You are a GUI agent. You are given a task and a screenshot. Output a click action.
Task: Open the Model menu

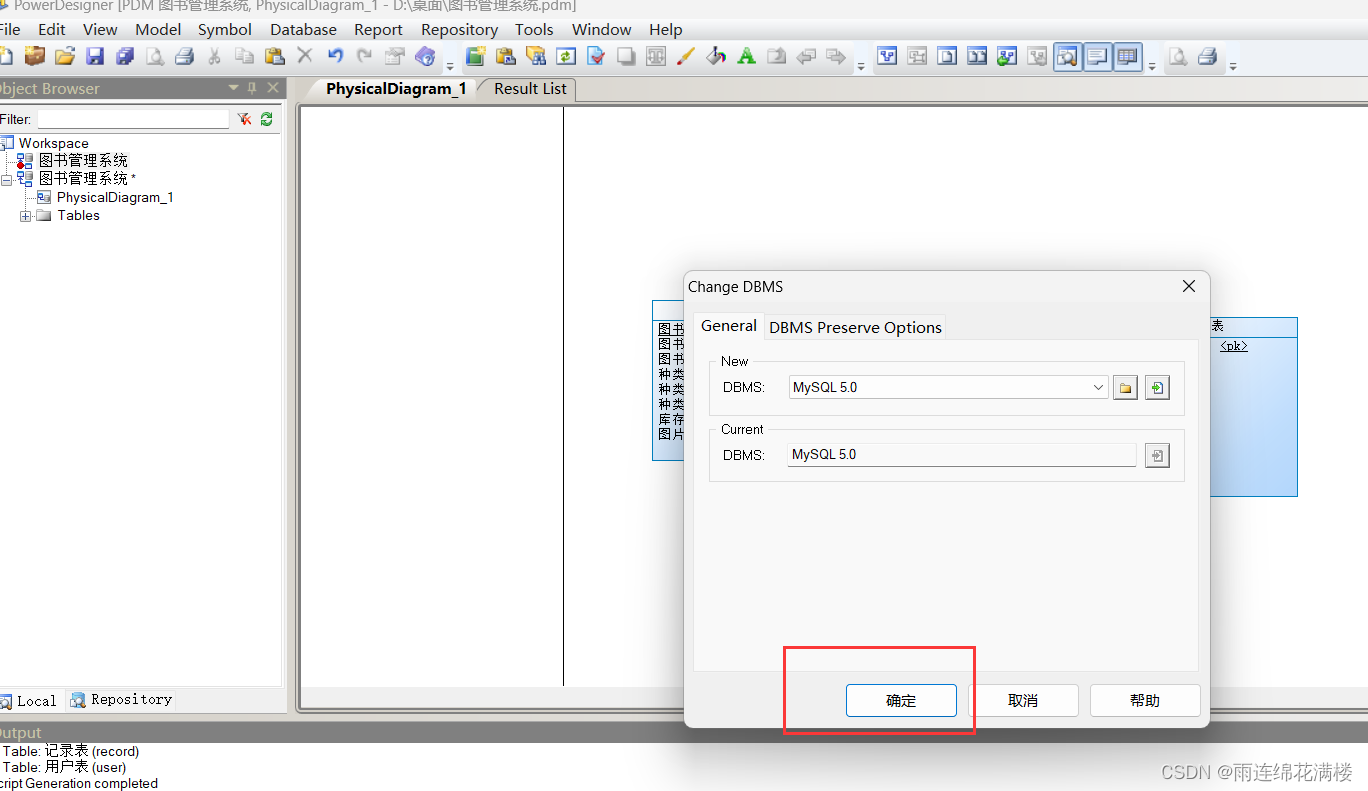158,29
